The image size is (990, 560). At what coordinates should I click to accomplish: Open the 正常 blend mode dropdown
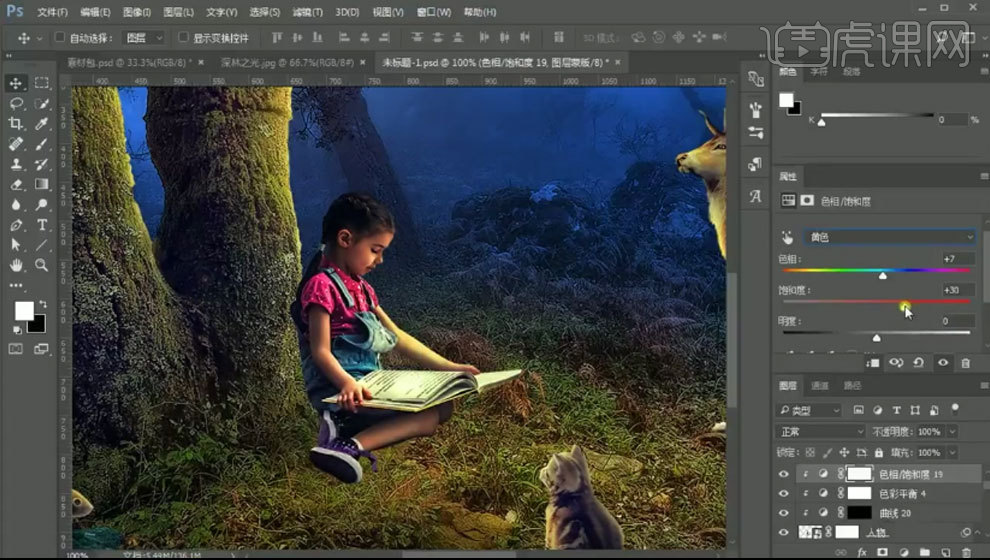(x=820, y=432)
